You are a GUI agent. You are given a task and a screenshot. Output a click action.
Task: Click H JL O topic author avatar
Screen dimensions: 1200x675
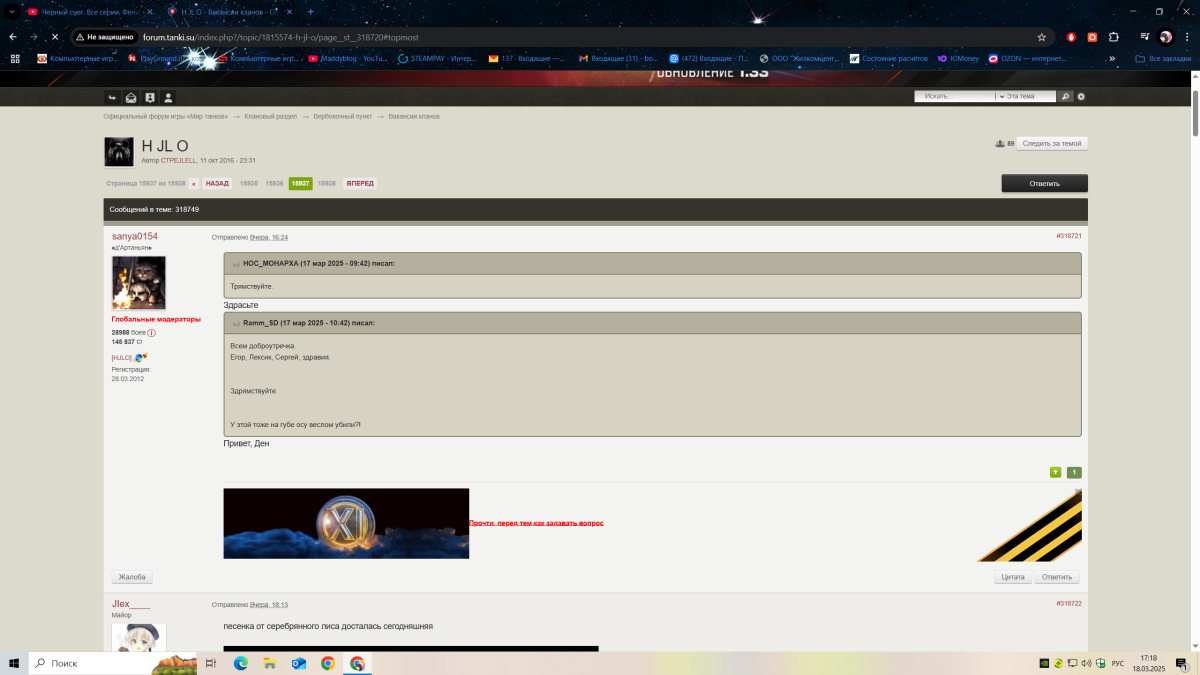click(119, 152)
